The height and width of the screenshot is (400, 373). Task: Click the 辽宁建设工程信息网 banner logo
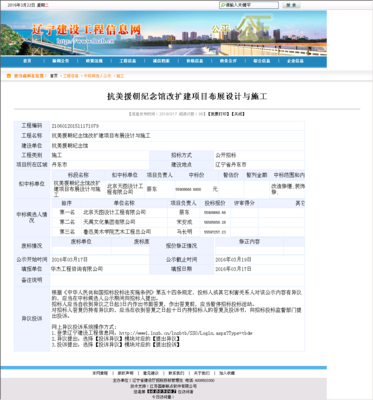tap(86, 30)
